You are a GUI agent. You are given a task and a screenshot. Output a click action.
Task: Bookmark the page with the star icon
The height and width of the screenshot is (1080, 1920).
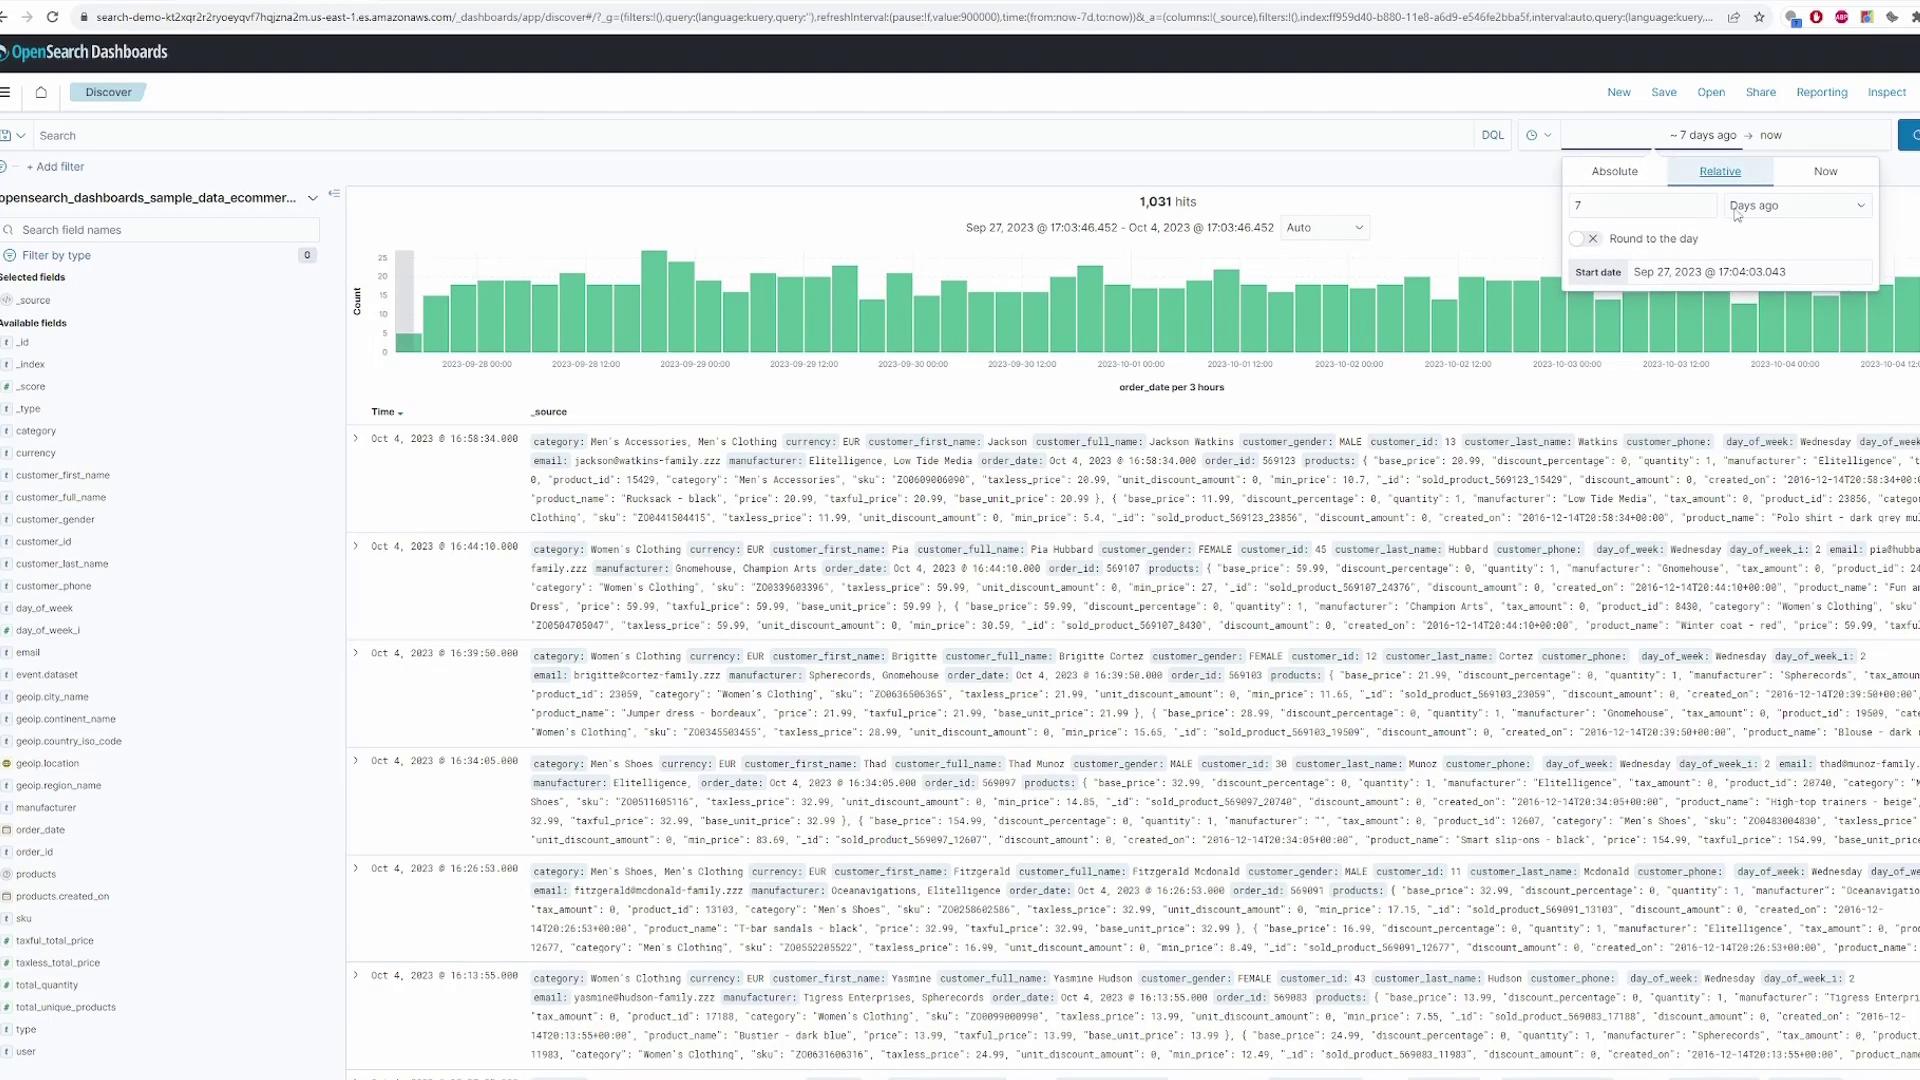click(1759, 17)
